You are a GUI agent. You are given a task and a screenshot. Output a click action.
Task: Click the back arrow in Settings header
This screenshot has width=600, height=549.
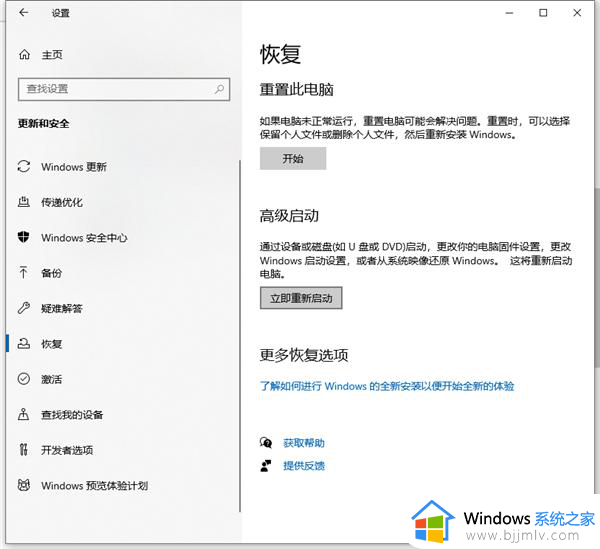(24, 13)
